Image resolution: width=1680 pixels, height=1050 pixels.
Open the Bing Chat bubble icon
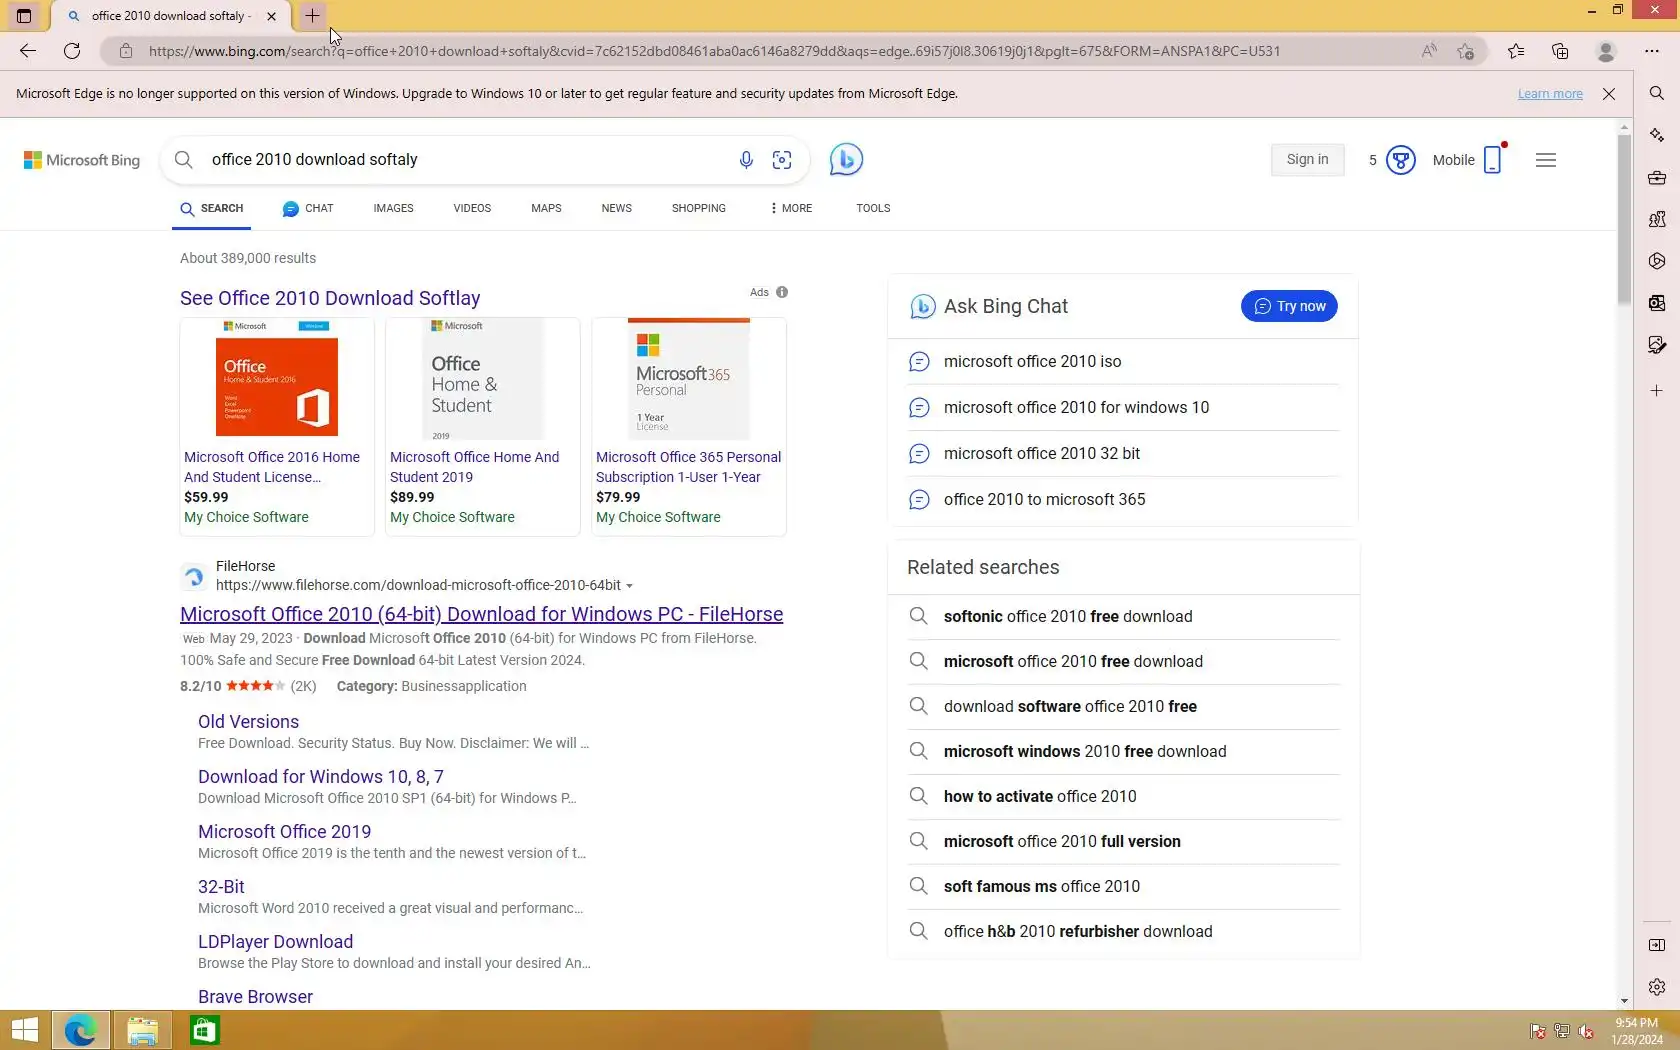[x=846, y=160]
